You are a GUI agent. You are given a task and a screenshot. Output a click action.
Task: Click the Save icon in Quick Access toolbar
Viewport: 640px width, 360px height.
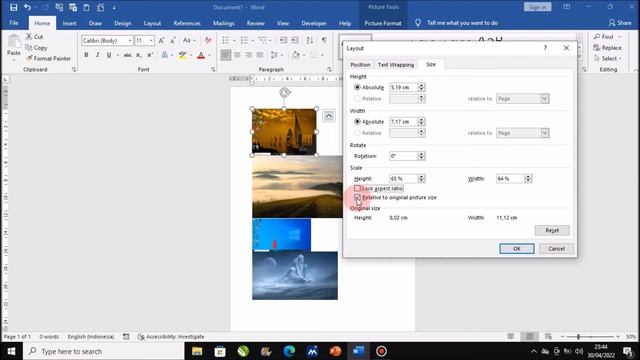(x=13, y=7)
